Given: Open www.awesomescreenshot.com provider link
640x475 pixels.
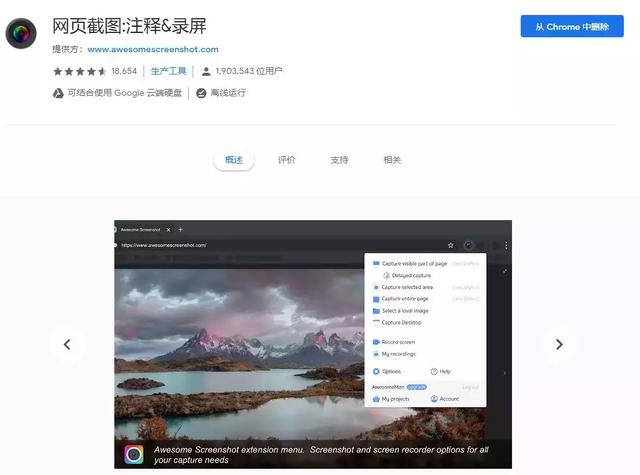Looking at the screenshot, I should (153, 49).
